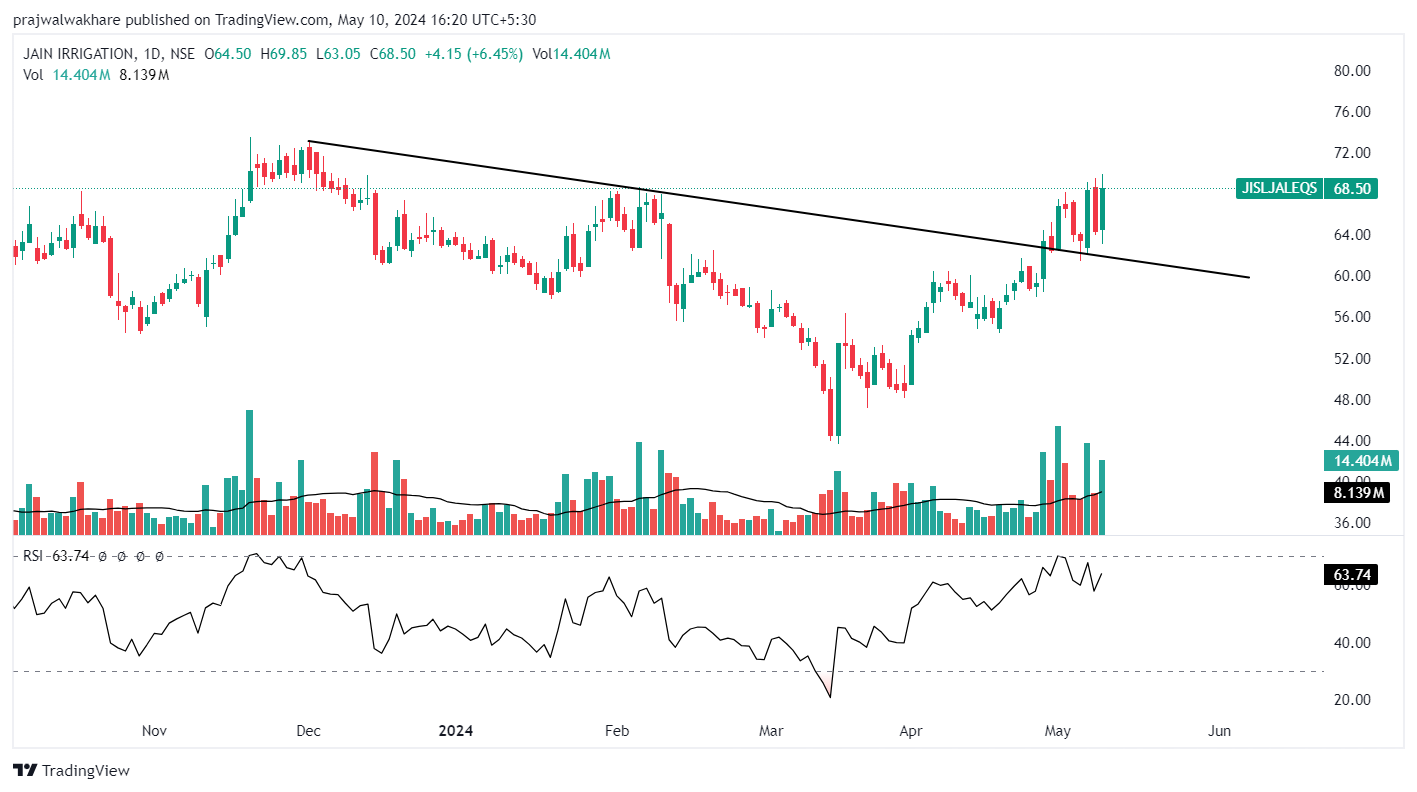Click the 8.139M value in Vol legend
Image resolution: width=1417 pixels, height=792 pixels.
145,75
